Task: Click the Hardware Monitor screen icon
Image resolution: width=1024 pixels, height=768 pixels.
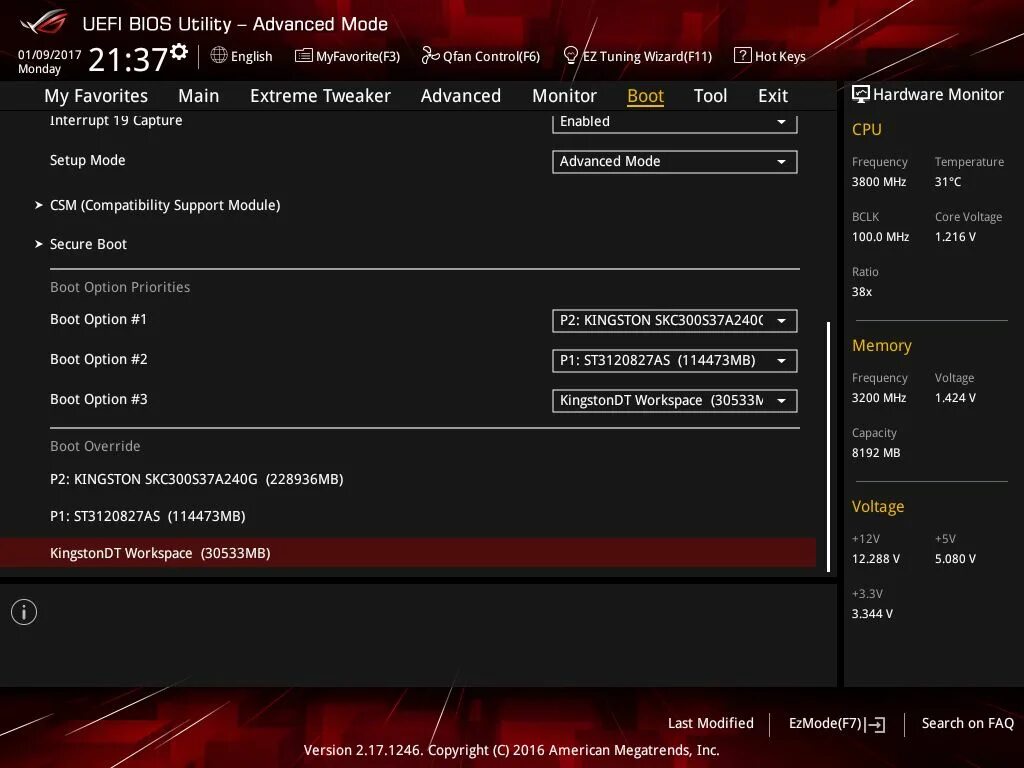Action: pos(861,94)
